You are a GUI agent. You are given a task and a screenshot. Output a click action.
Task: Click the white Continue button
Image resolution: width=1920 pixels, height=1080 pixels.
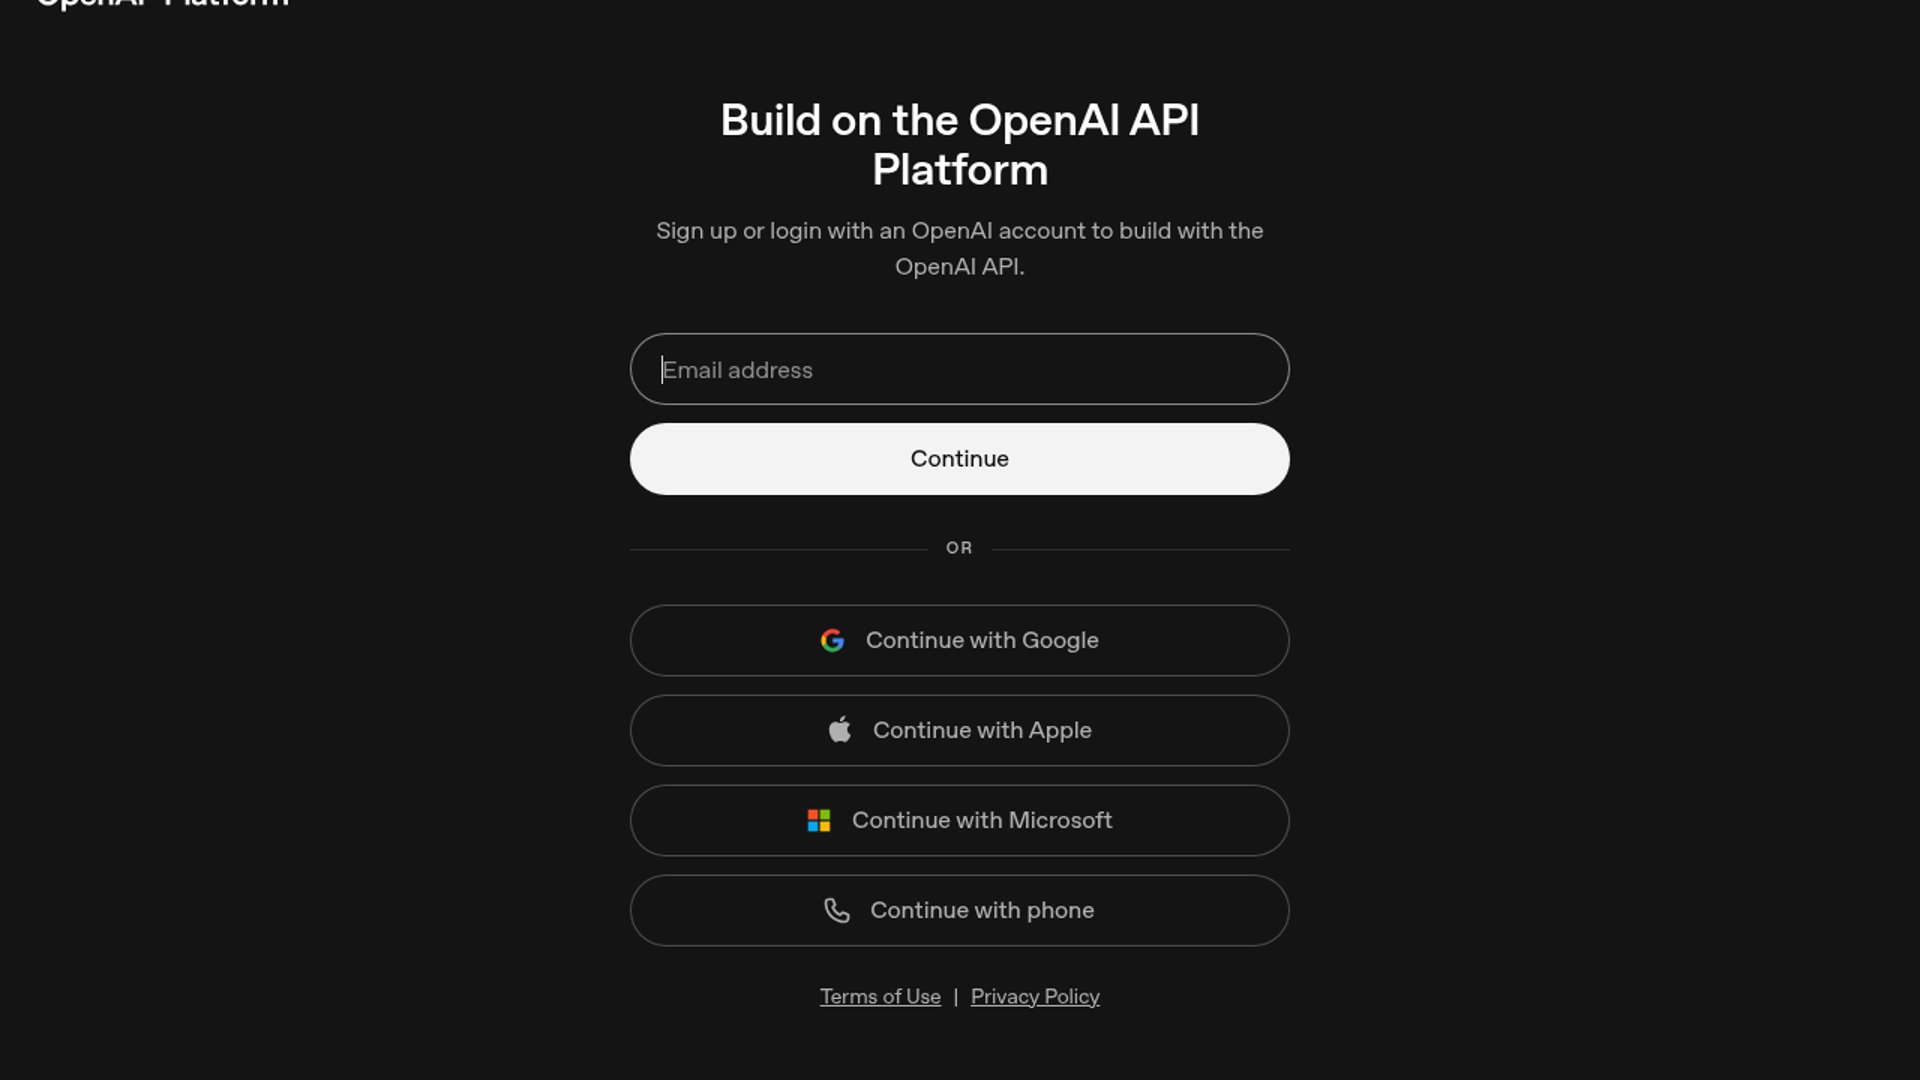[960, 459]
